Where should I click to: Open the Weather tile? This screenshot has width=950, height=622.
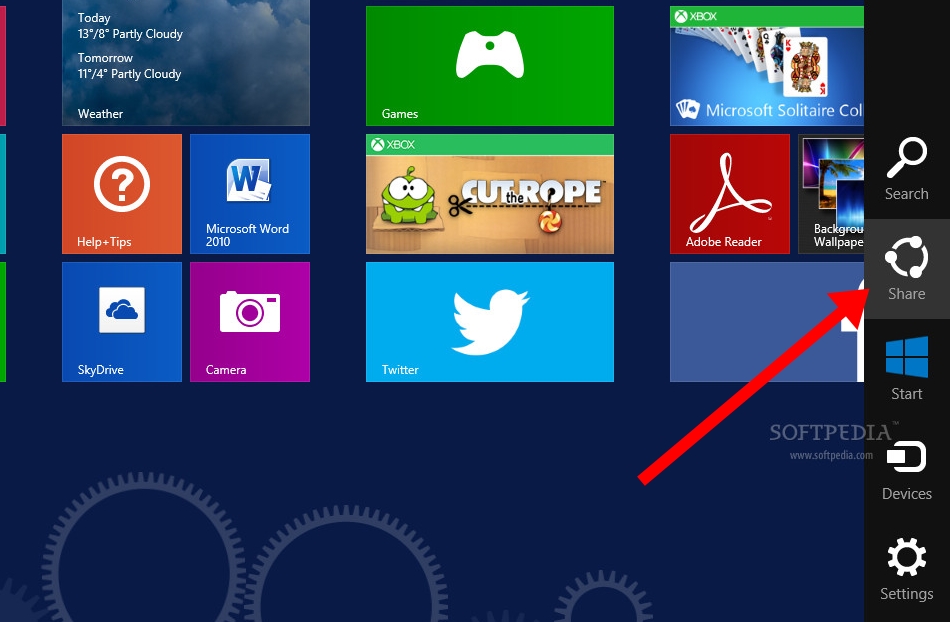(x=186, y=63)
